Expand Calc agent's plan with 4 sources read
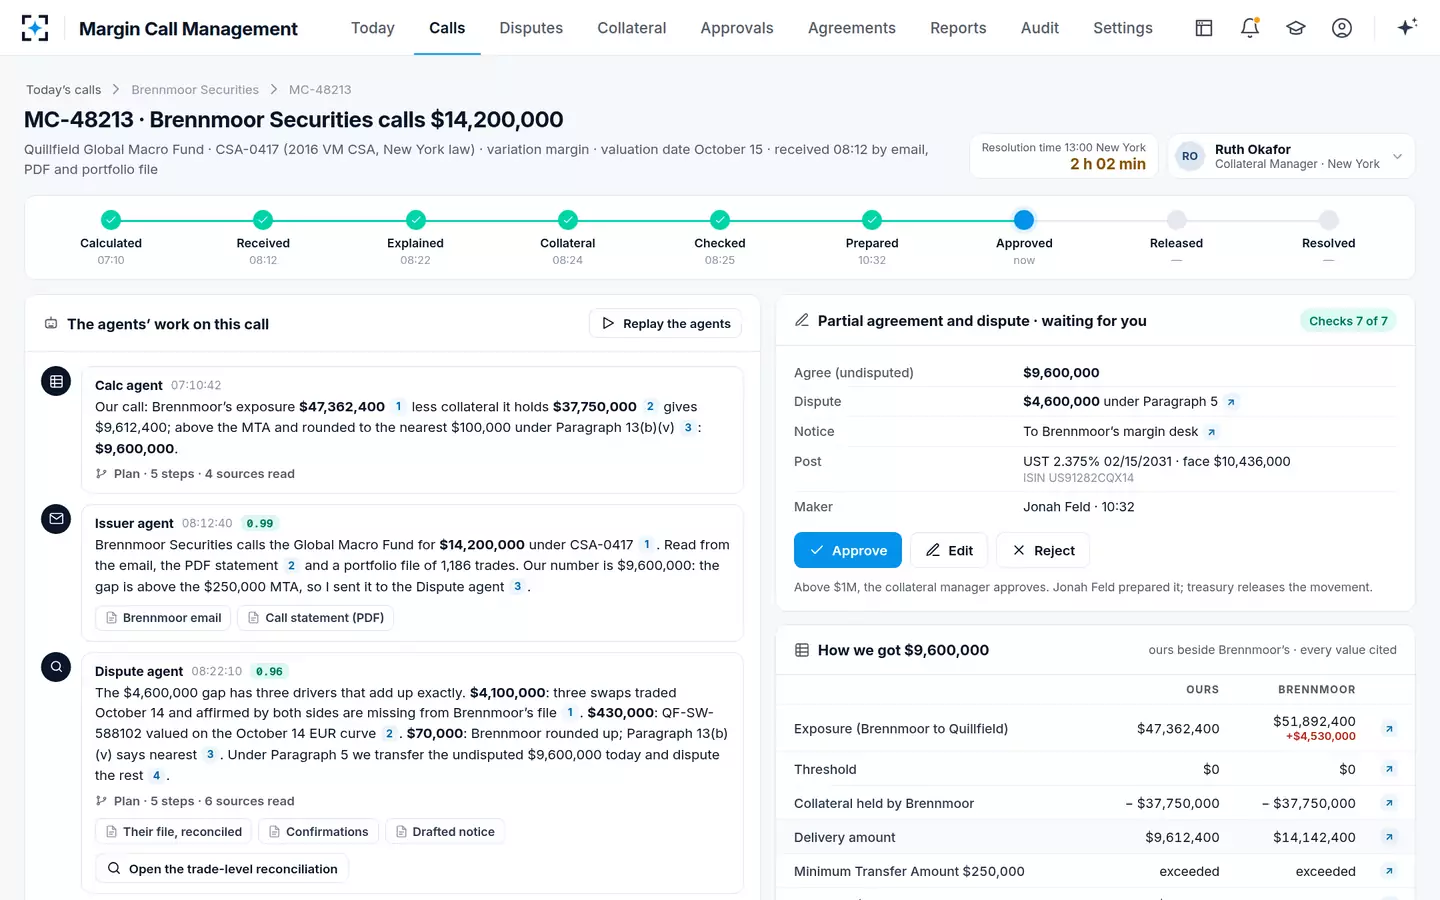This screenshot has height=900, width=1440. (195, 474)
